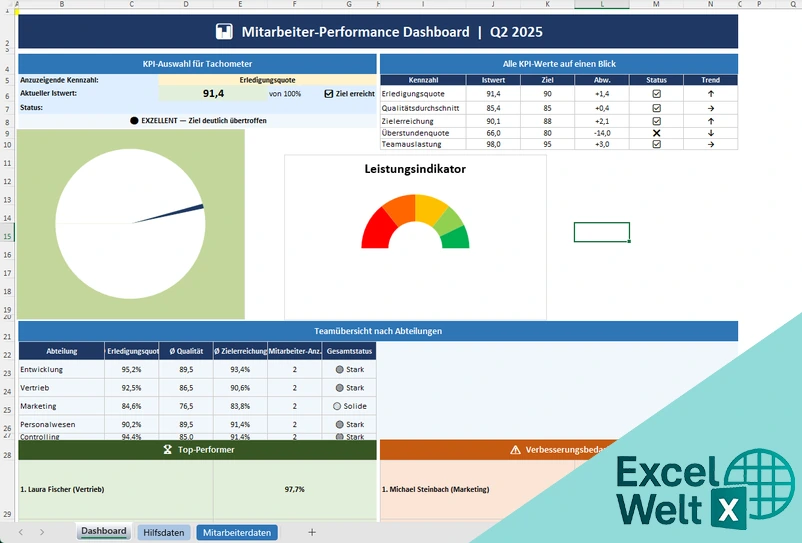The image size is (802, 543).
Task: Select the Personalwesen Zielerreichung 91,4%
Action: click(240, 424)
